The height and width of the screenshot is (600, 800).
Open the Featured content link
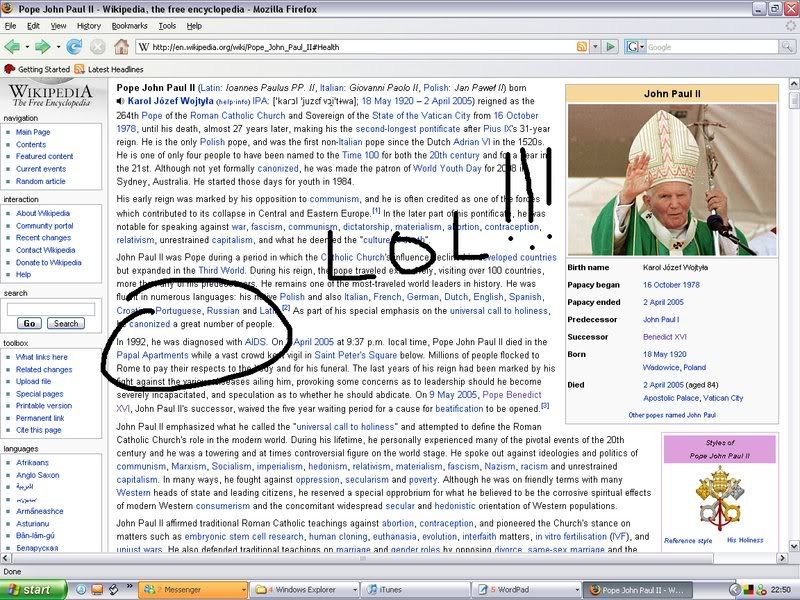44,156
